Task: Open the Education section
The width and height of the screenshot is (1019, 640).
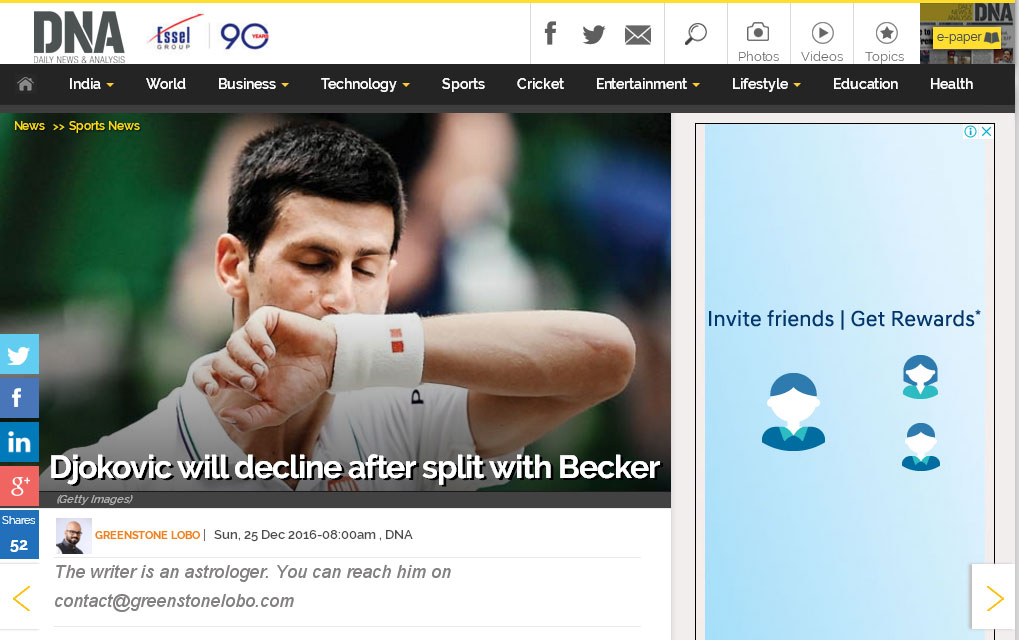Action: [x=866, y=84]
